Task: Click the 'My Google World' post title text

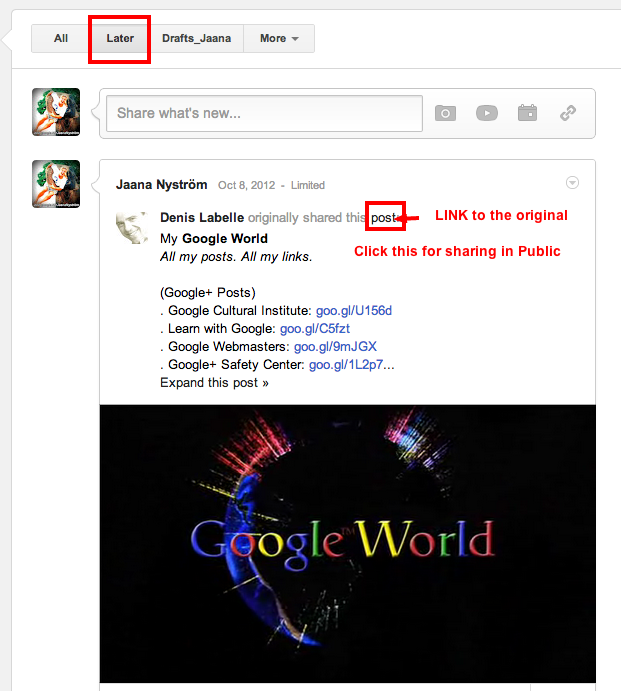Action: (214, 239)
